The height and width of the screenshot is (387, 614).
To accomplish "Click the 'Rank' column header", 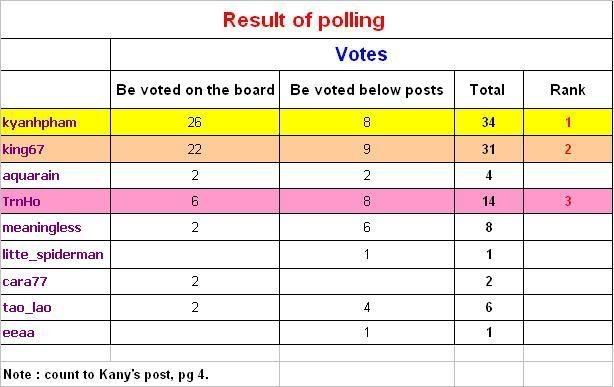I will [x=568, y=90].
